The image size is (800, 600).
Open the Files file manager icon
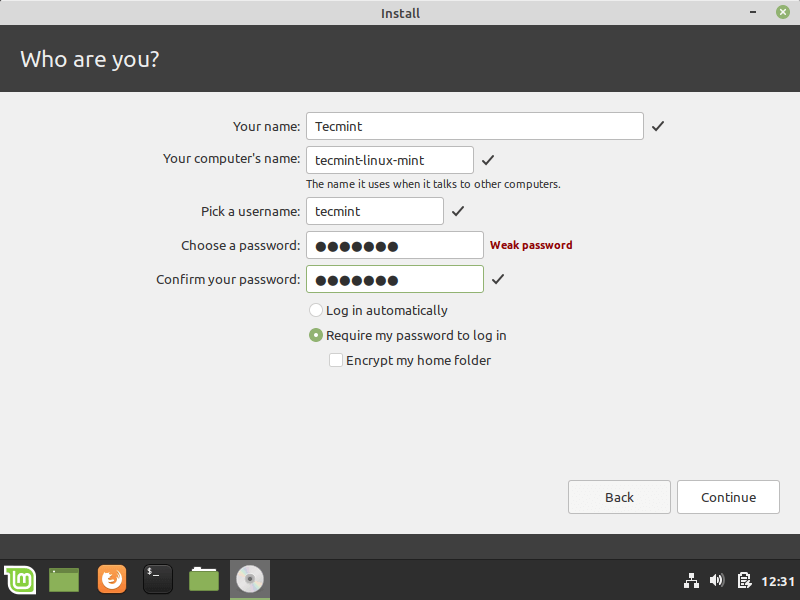(203, 579)
